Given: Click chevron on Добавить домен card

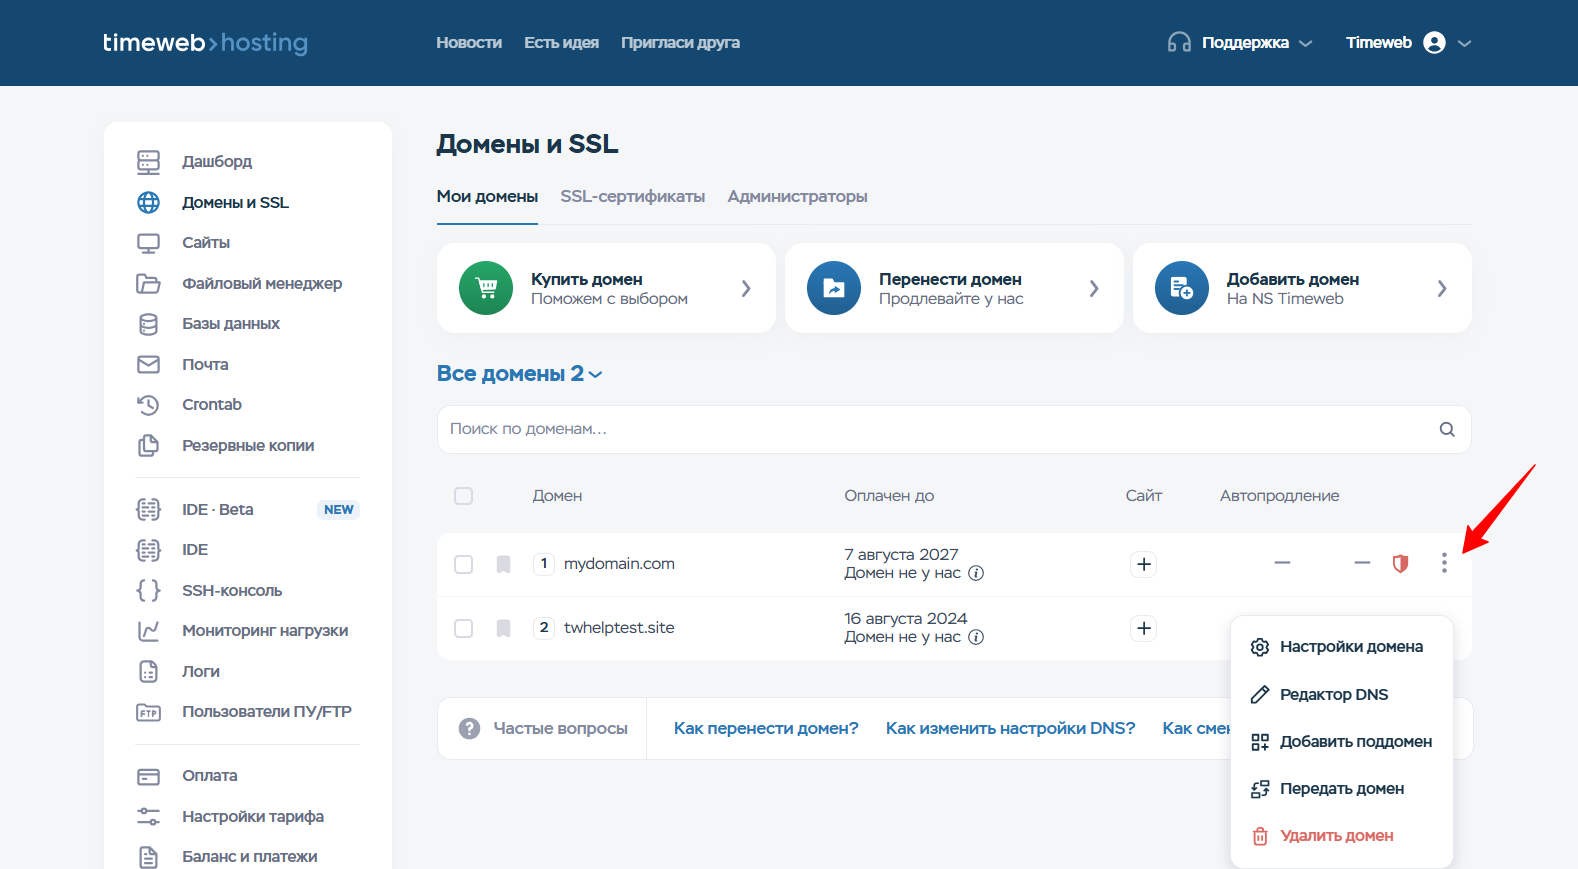Looking at the screenshot, I should (x=1442, y=288).
